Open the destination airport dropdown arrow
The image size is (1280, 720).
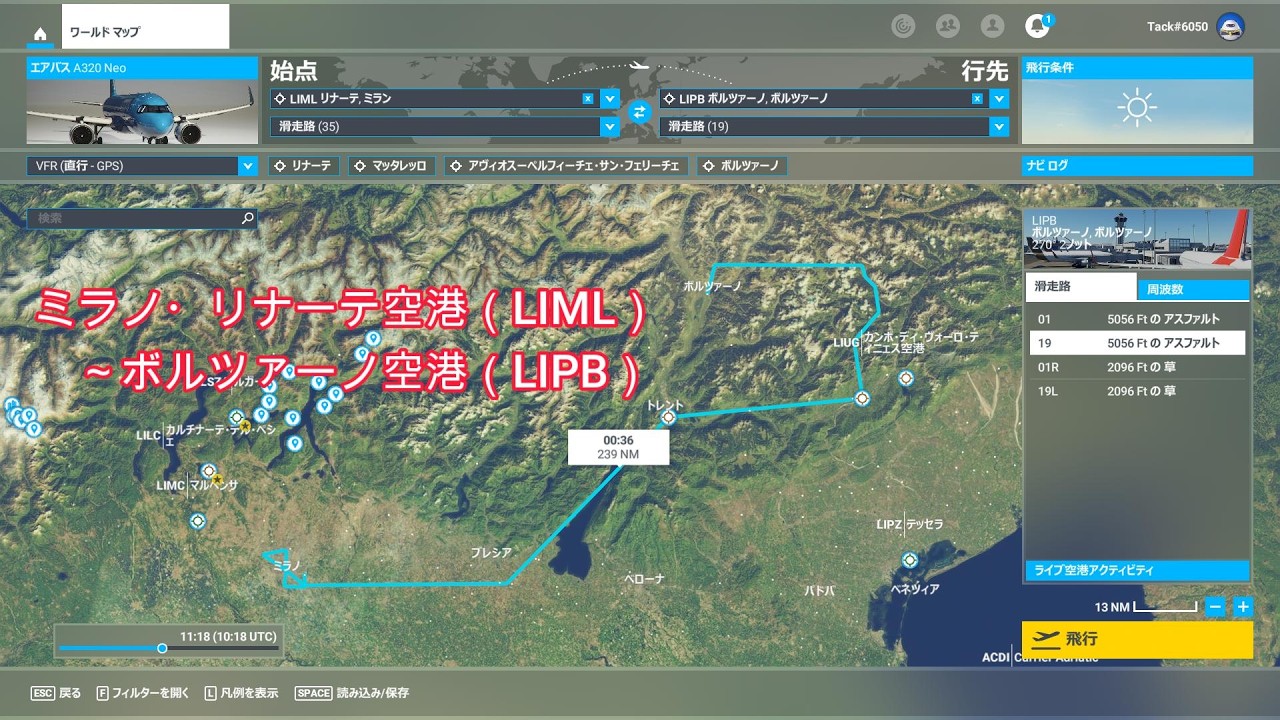point(998,99)
